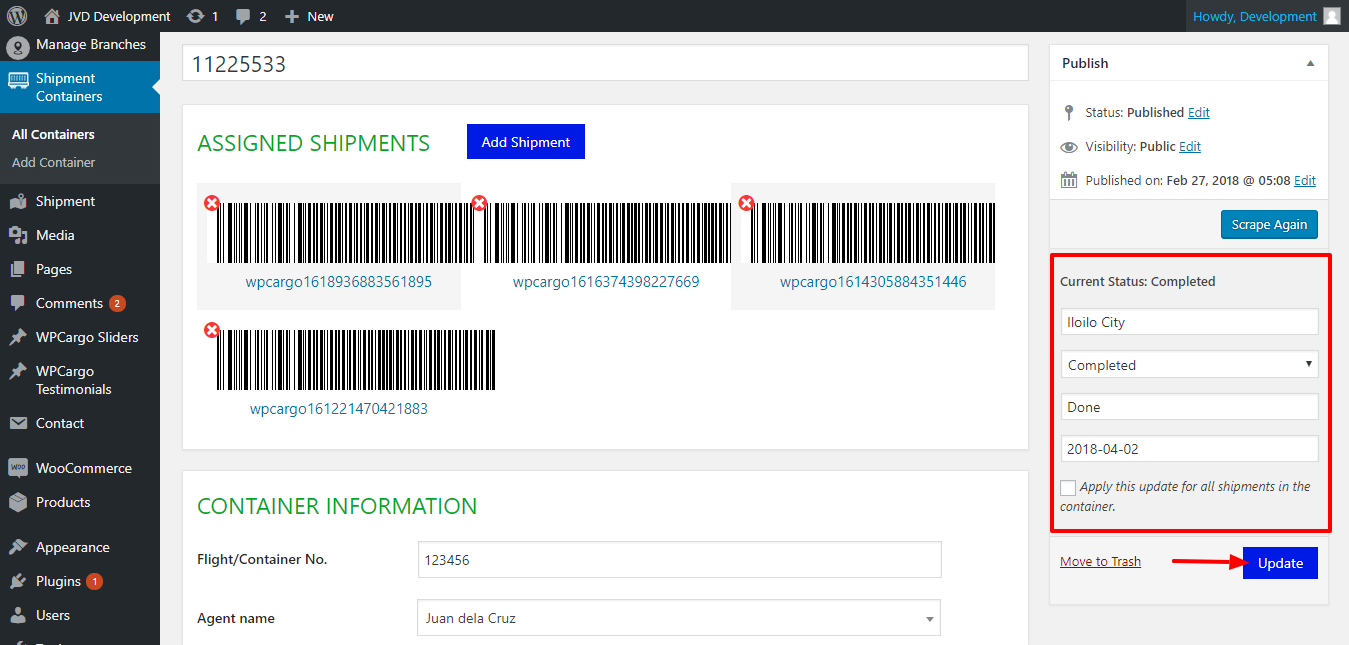Image resolution: width=1349 pixels, height=645 pixels.
Task: Click the Scrape Again button
Action: [x=1269, y=224]
